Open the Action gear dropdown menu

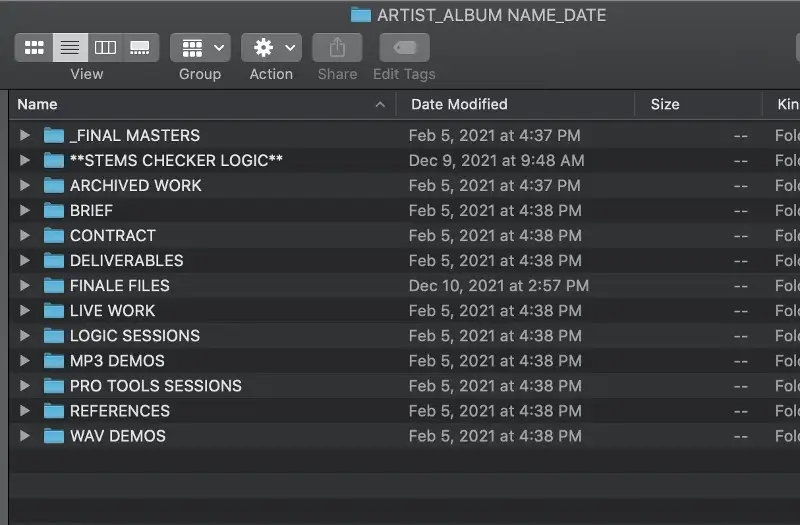[x=271, y=47]
